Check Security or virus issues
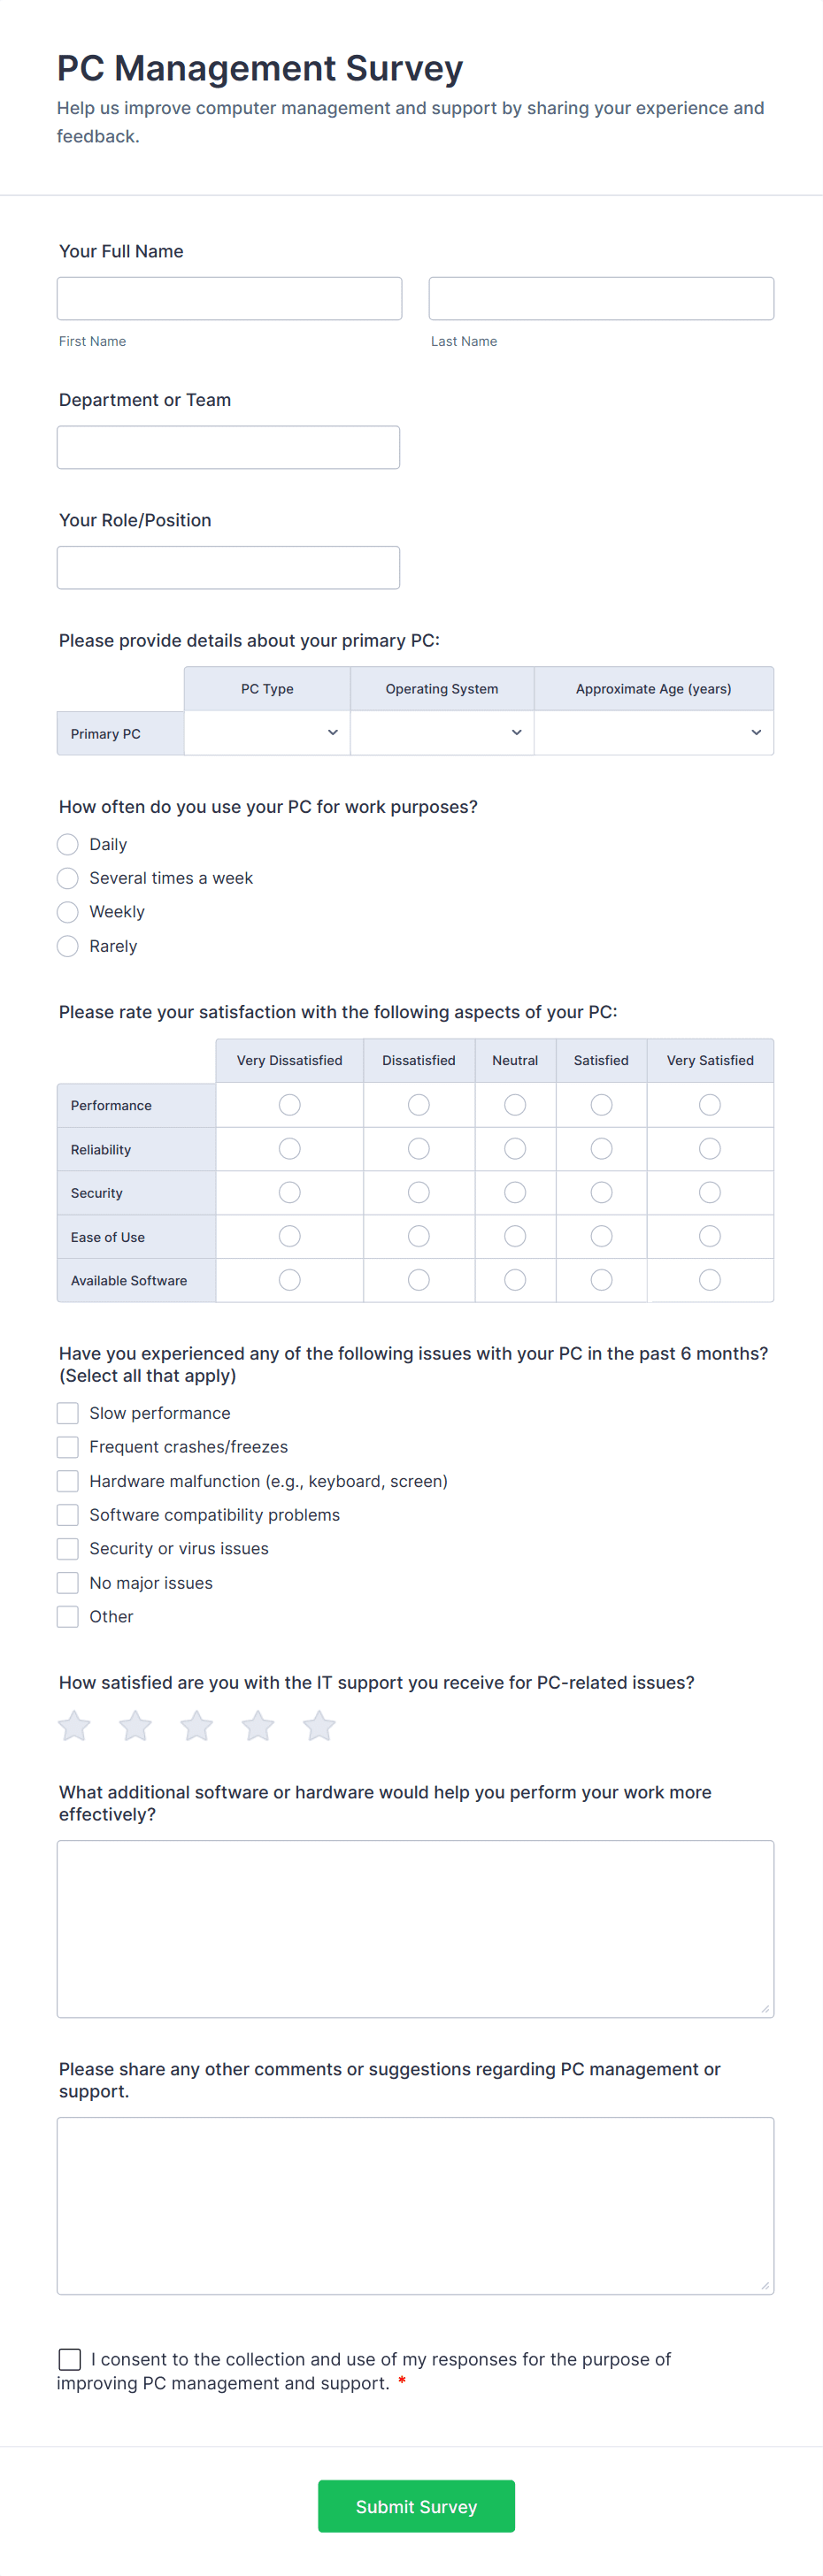This screenshot has width=823, height=2576. click(x=67, y=1548)
